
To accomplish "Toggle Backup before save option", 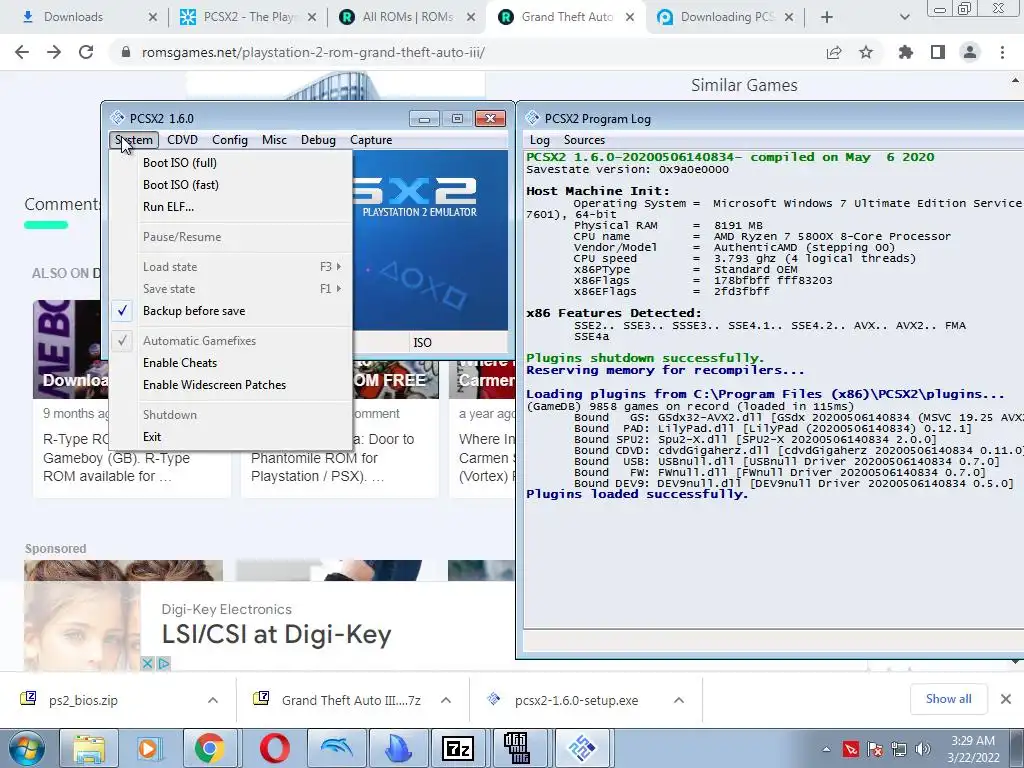I will tap(231, 311).
